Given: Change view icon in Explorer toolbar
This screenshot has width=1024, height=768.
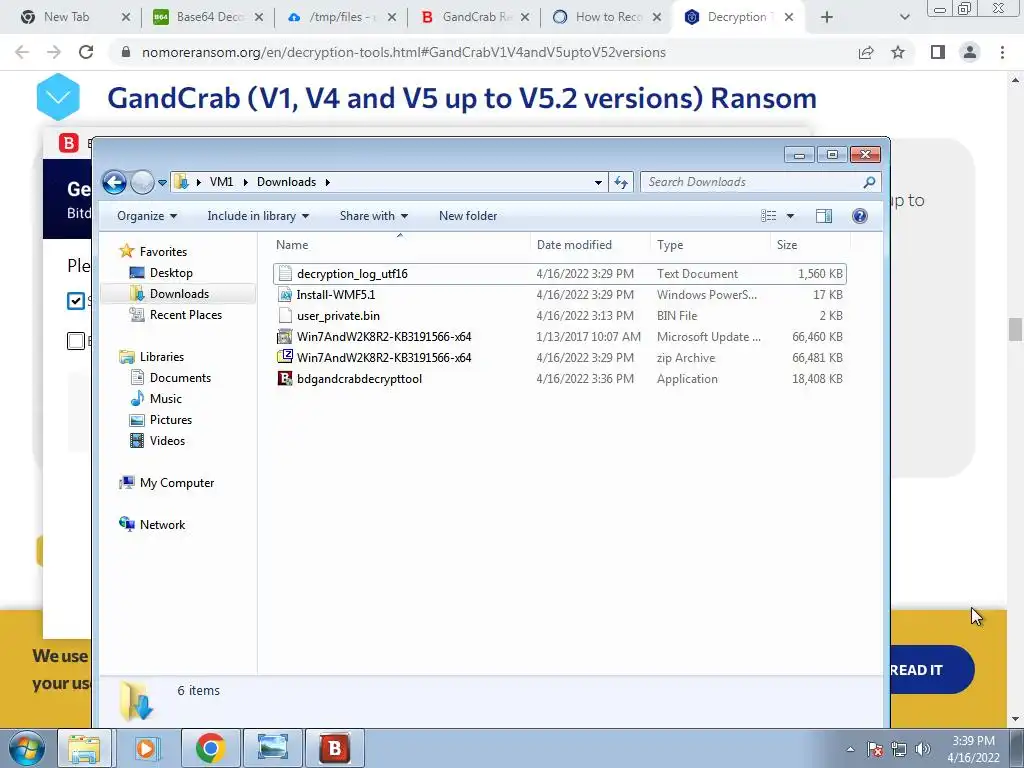Looking at the screenshot, I should [769, 216].
